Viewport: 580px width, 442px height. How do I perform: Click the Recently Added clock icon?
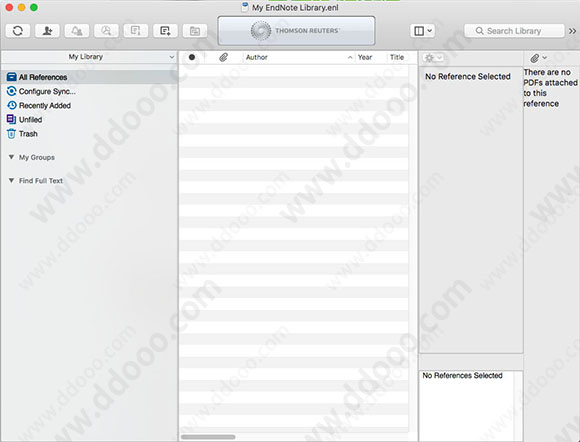tap(12, 105)
